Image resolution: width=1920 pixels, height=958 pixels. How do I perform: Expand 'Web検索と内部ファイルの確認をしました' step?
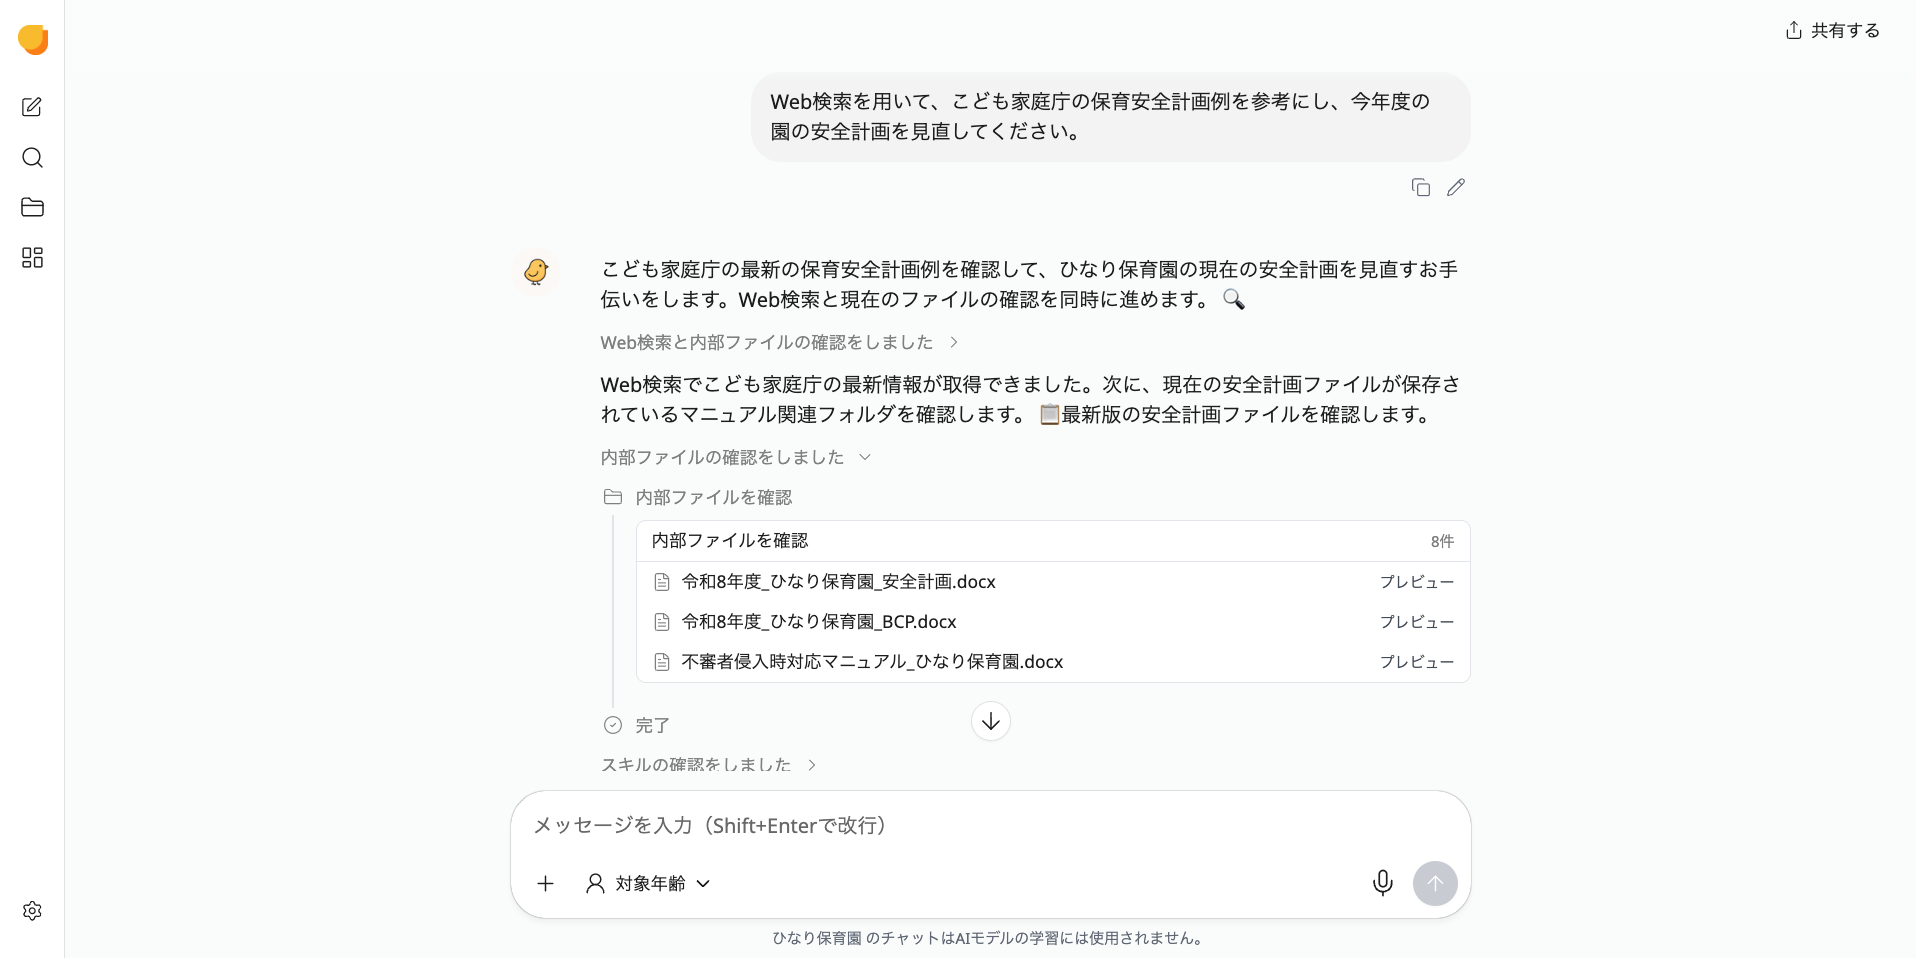tap(779, 342)
